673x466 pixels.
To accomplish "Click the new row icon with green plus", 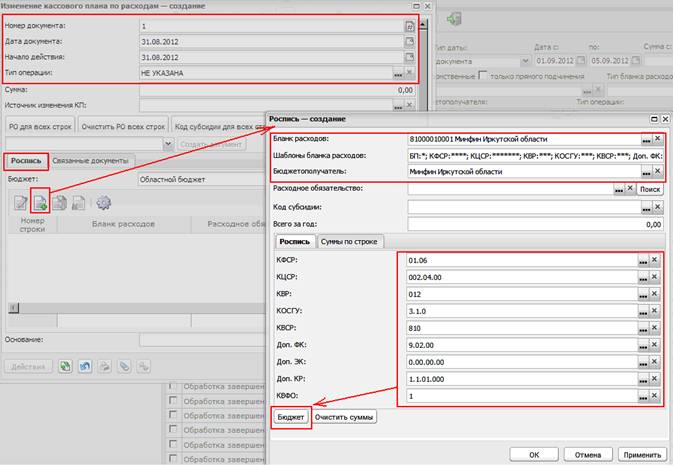I will [x=40, y=202].
